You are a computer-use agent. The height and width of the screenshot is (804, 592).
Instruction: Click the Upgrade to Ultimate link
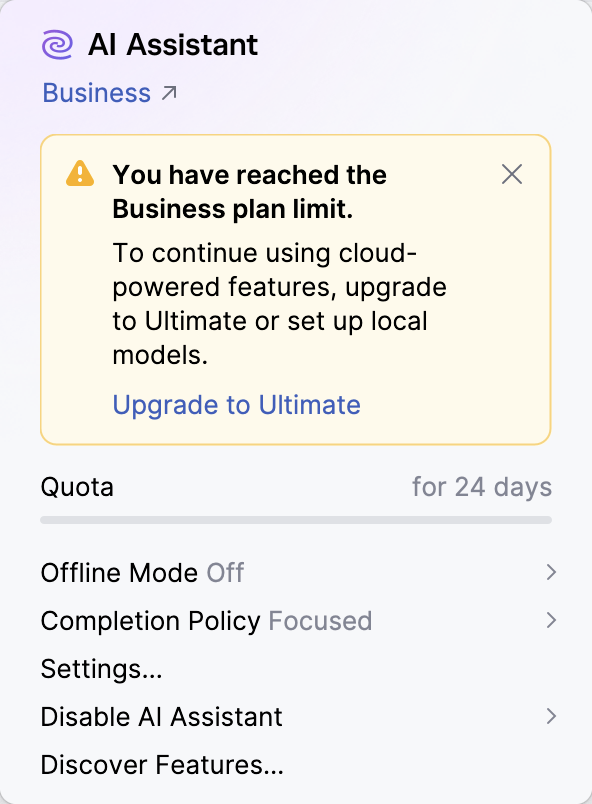236,405
